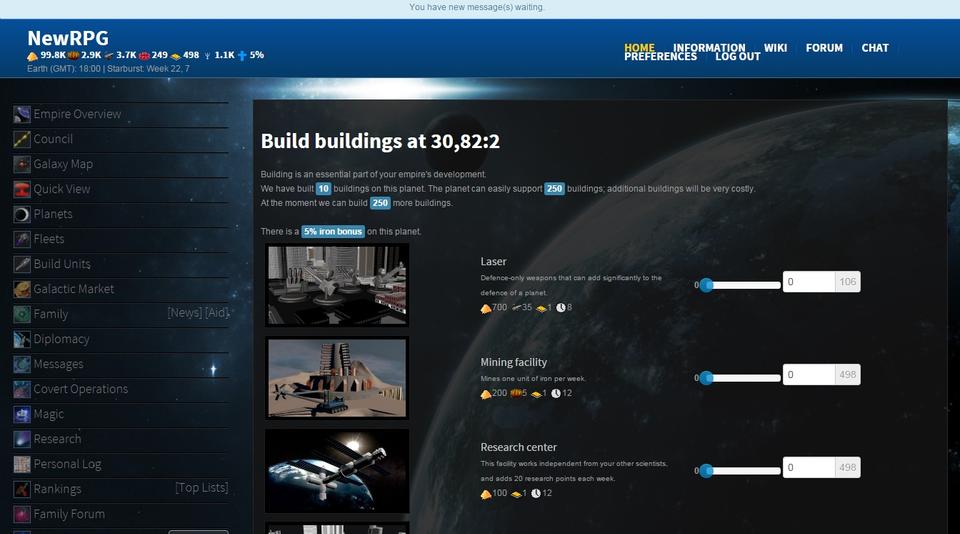Viewport: 960px width, 534px height.
Task: Click the Laser building thumbnail image
Action: pyautogui.click(x=337, y=284)
